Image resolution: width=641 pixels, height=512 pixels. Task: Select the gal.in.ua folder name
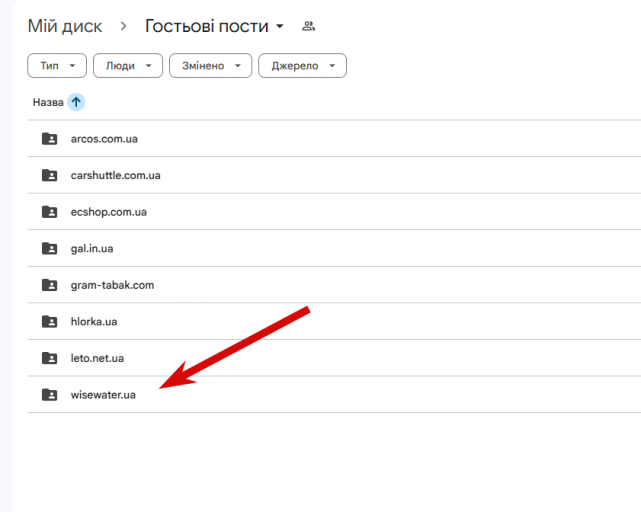click(x=92, y=249)
